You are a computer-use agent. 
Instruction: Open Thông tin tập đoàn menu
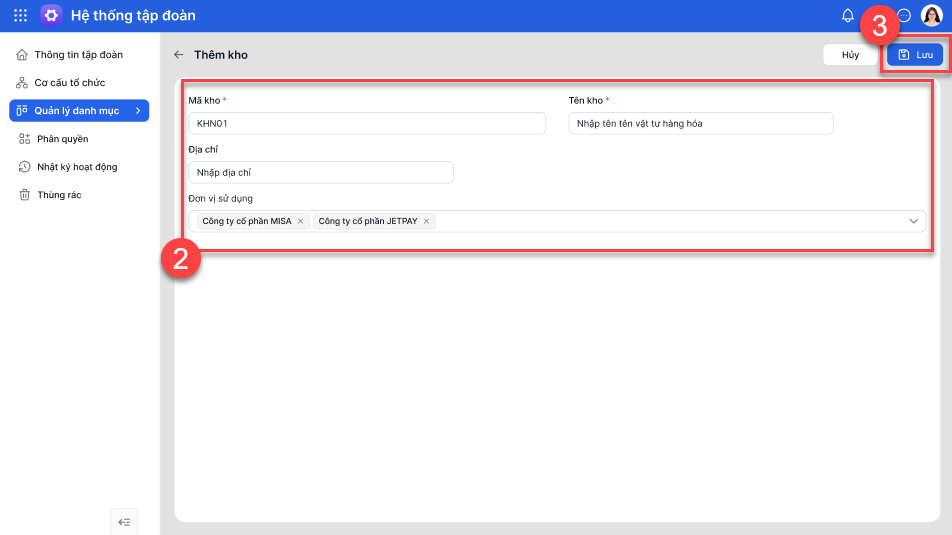[78, 55]
